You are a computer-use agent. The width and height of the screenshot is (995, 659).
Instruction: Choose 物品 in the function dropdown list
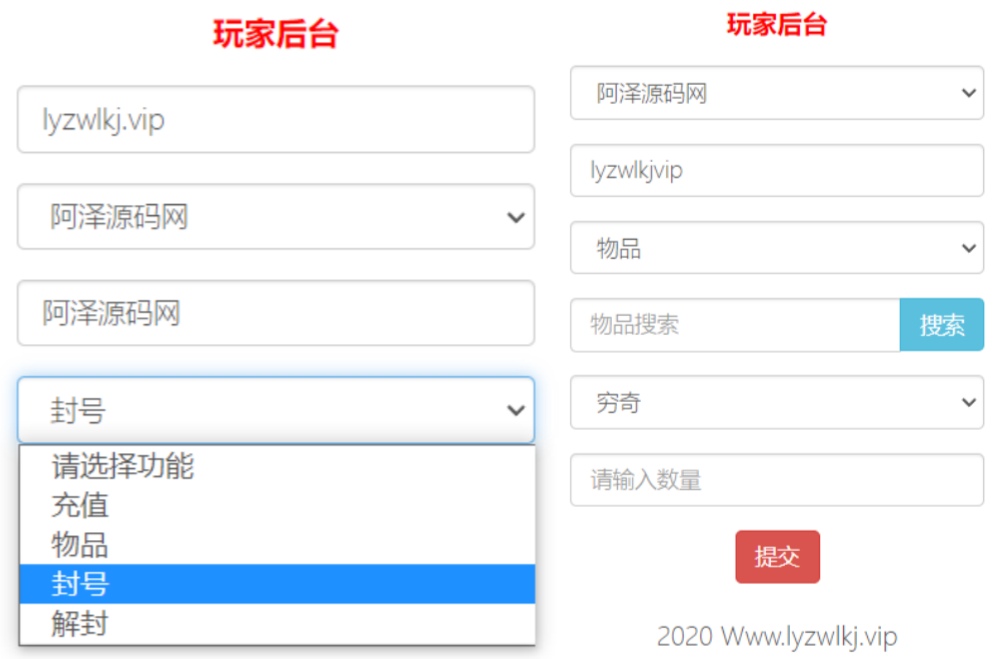[80, 545]
